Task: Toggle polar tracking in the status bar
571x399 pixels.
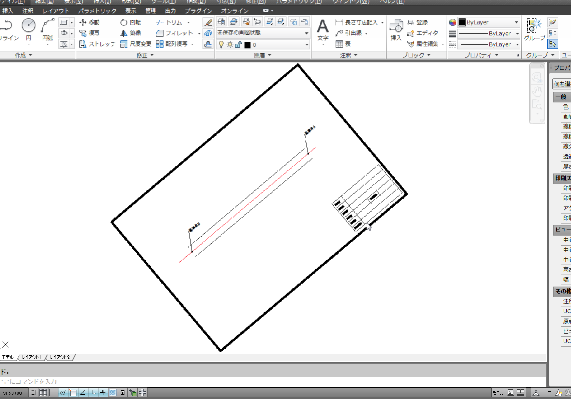Action: point(83,393)
